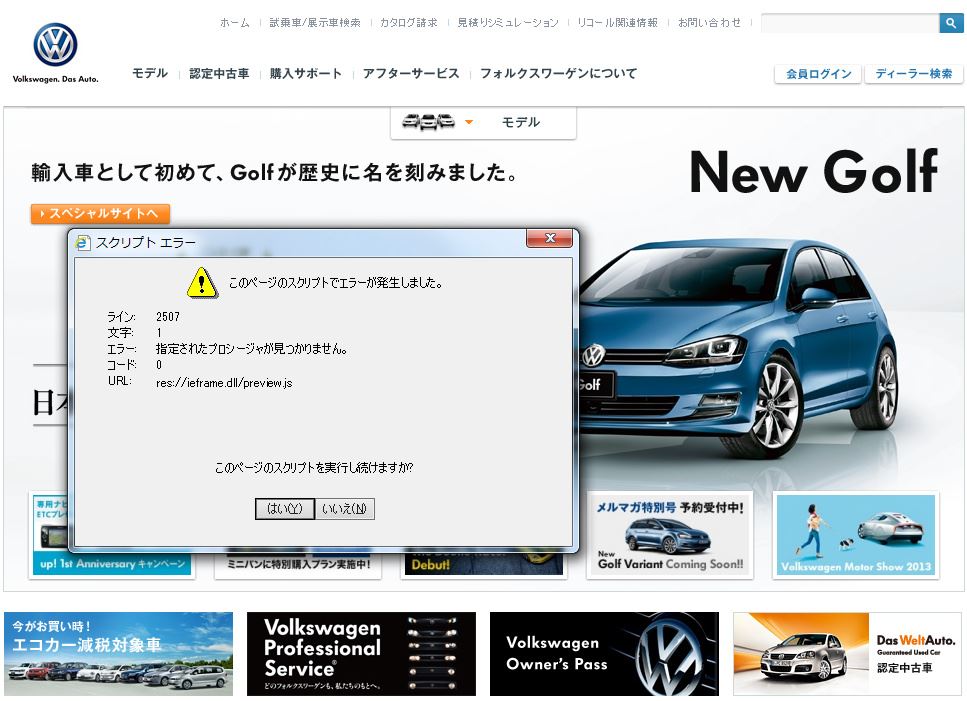The image size is (967, 701).
Task: Open the Volkswagen Owner's Pass banner
Action: pyautogui.click(x=604, y=654)
